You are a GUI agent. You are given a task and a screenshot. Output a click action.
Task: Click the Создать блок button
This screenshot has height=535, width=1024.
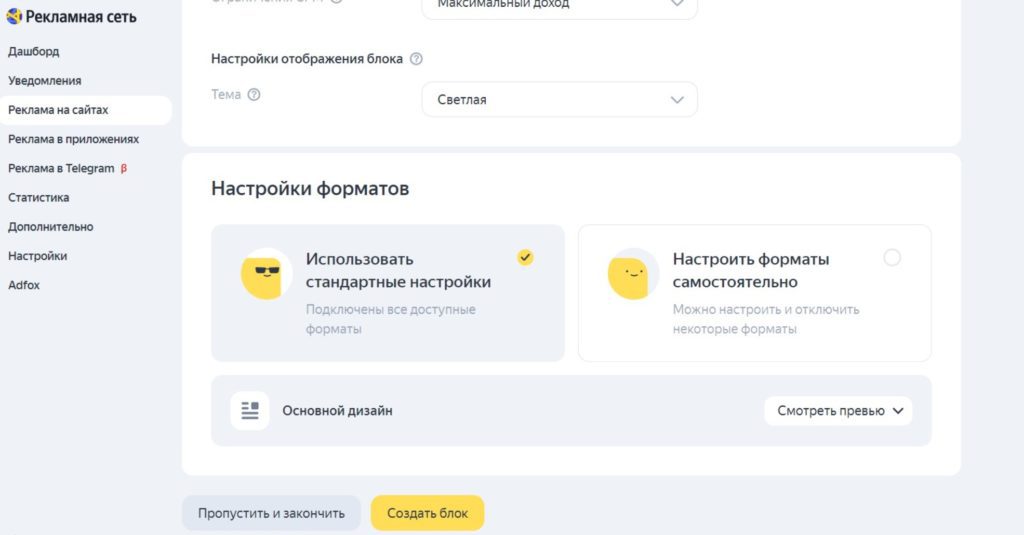tap(427, 513)
